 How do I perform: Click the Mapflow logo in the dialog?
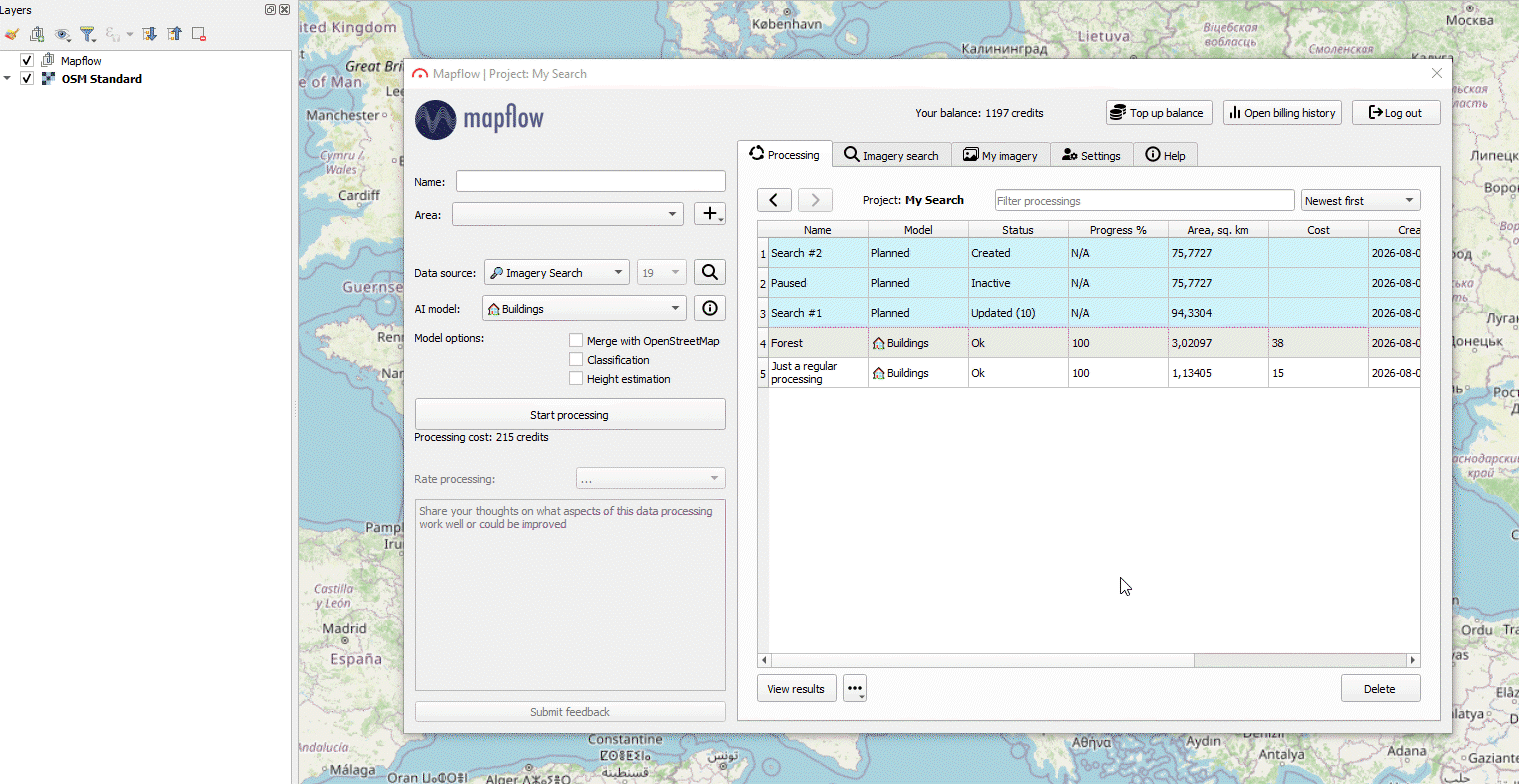point(480,120)
